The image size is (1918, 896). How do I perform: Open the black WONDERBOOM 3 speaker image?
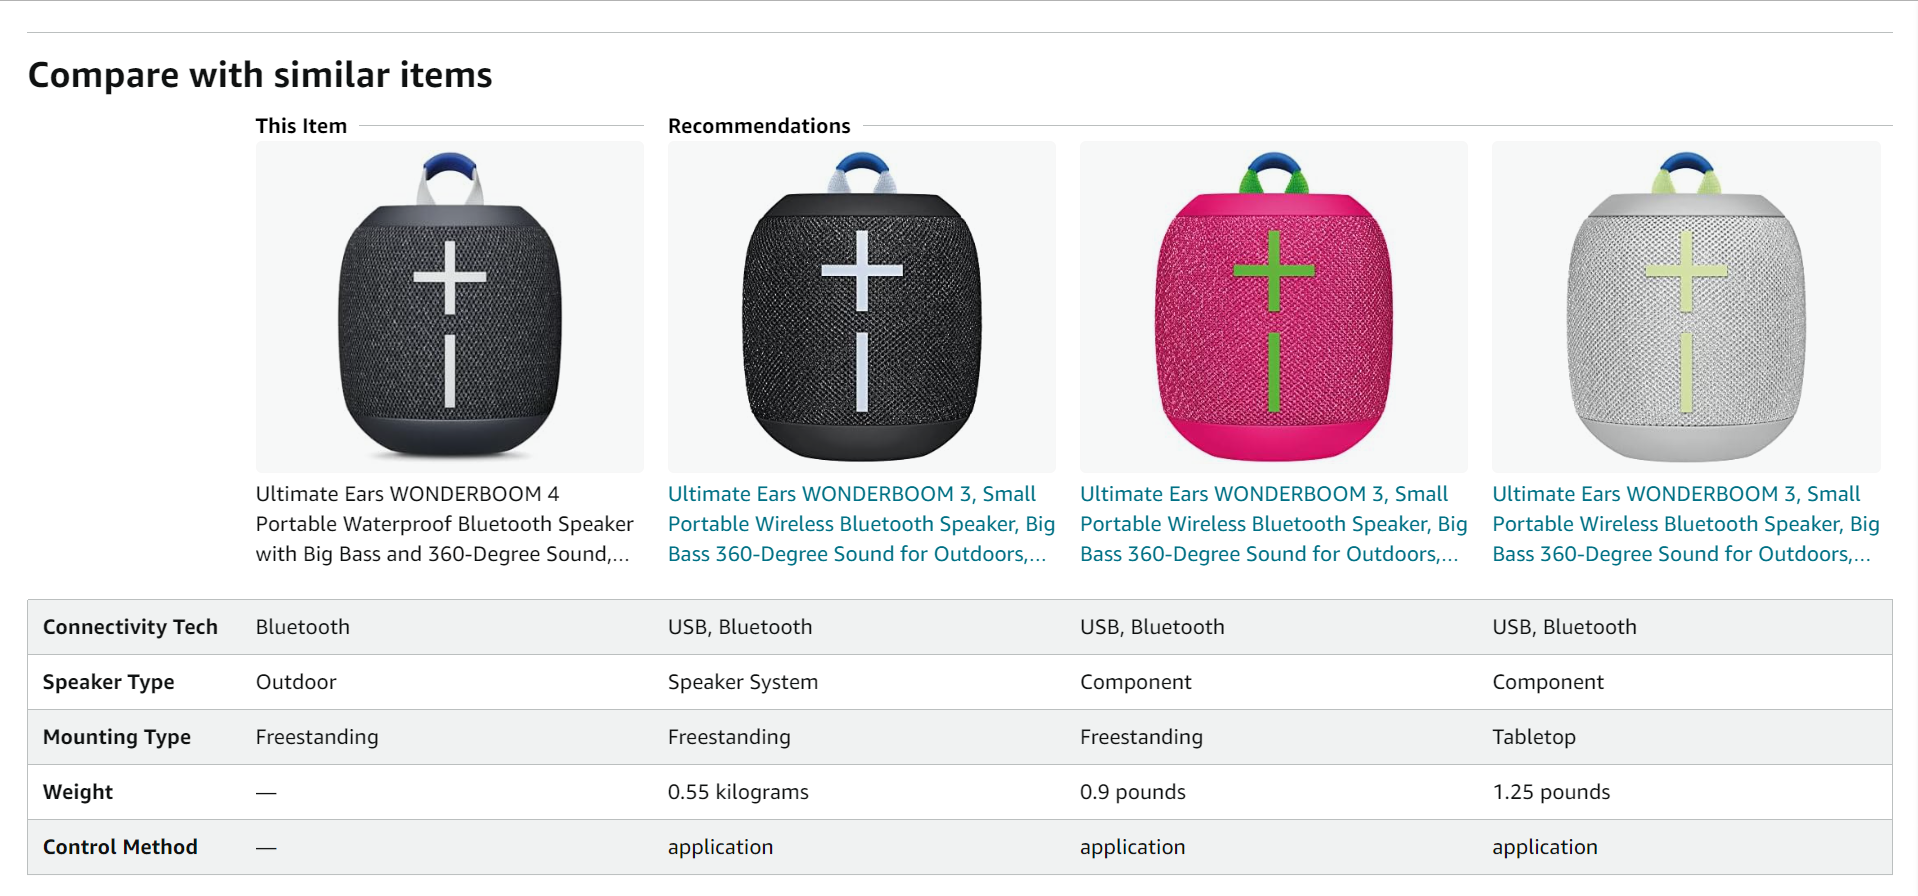coord(861,307)
